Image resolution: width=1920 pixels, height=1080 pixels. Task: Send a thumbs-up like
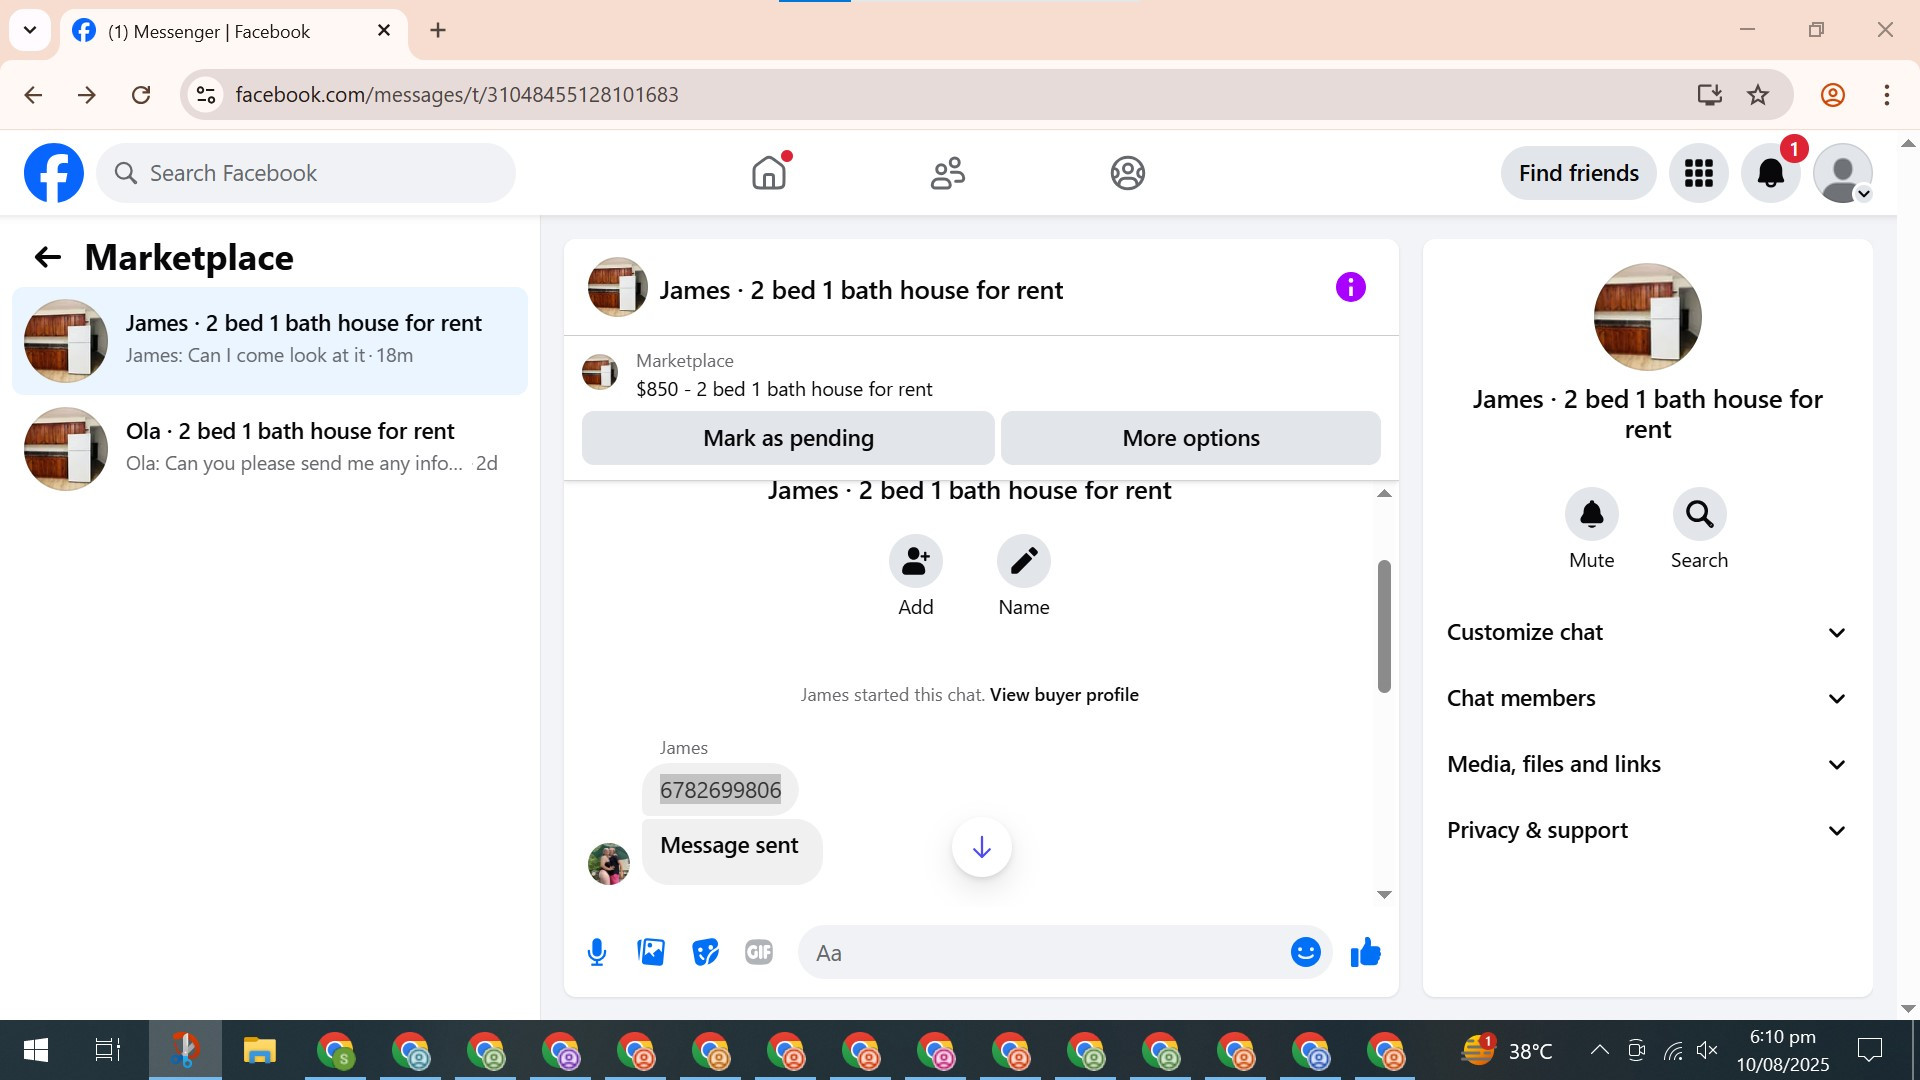coord(1365,953)
